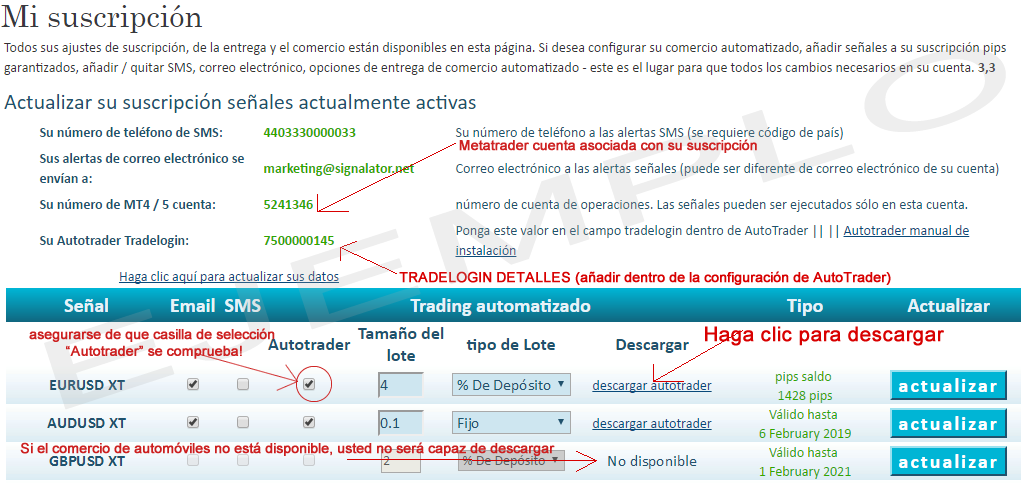1024x483 pixels.
Task: Click the 'tipo de Lote' subheader
Action: 509,345
